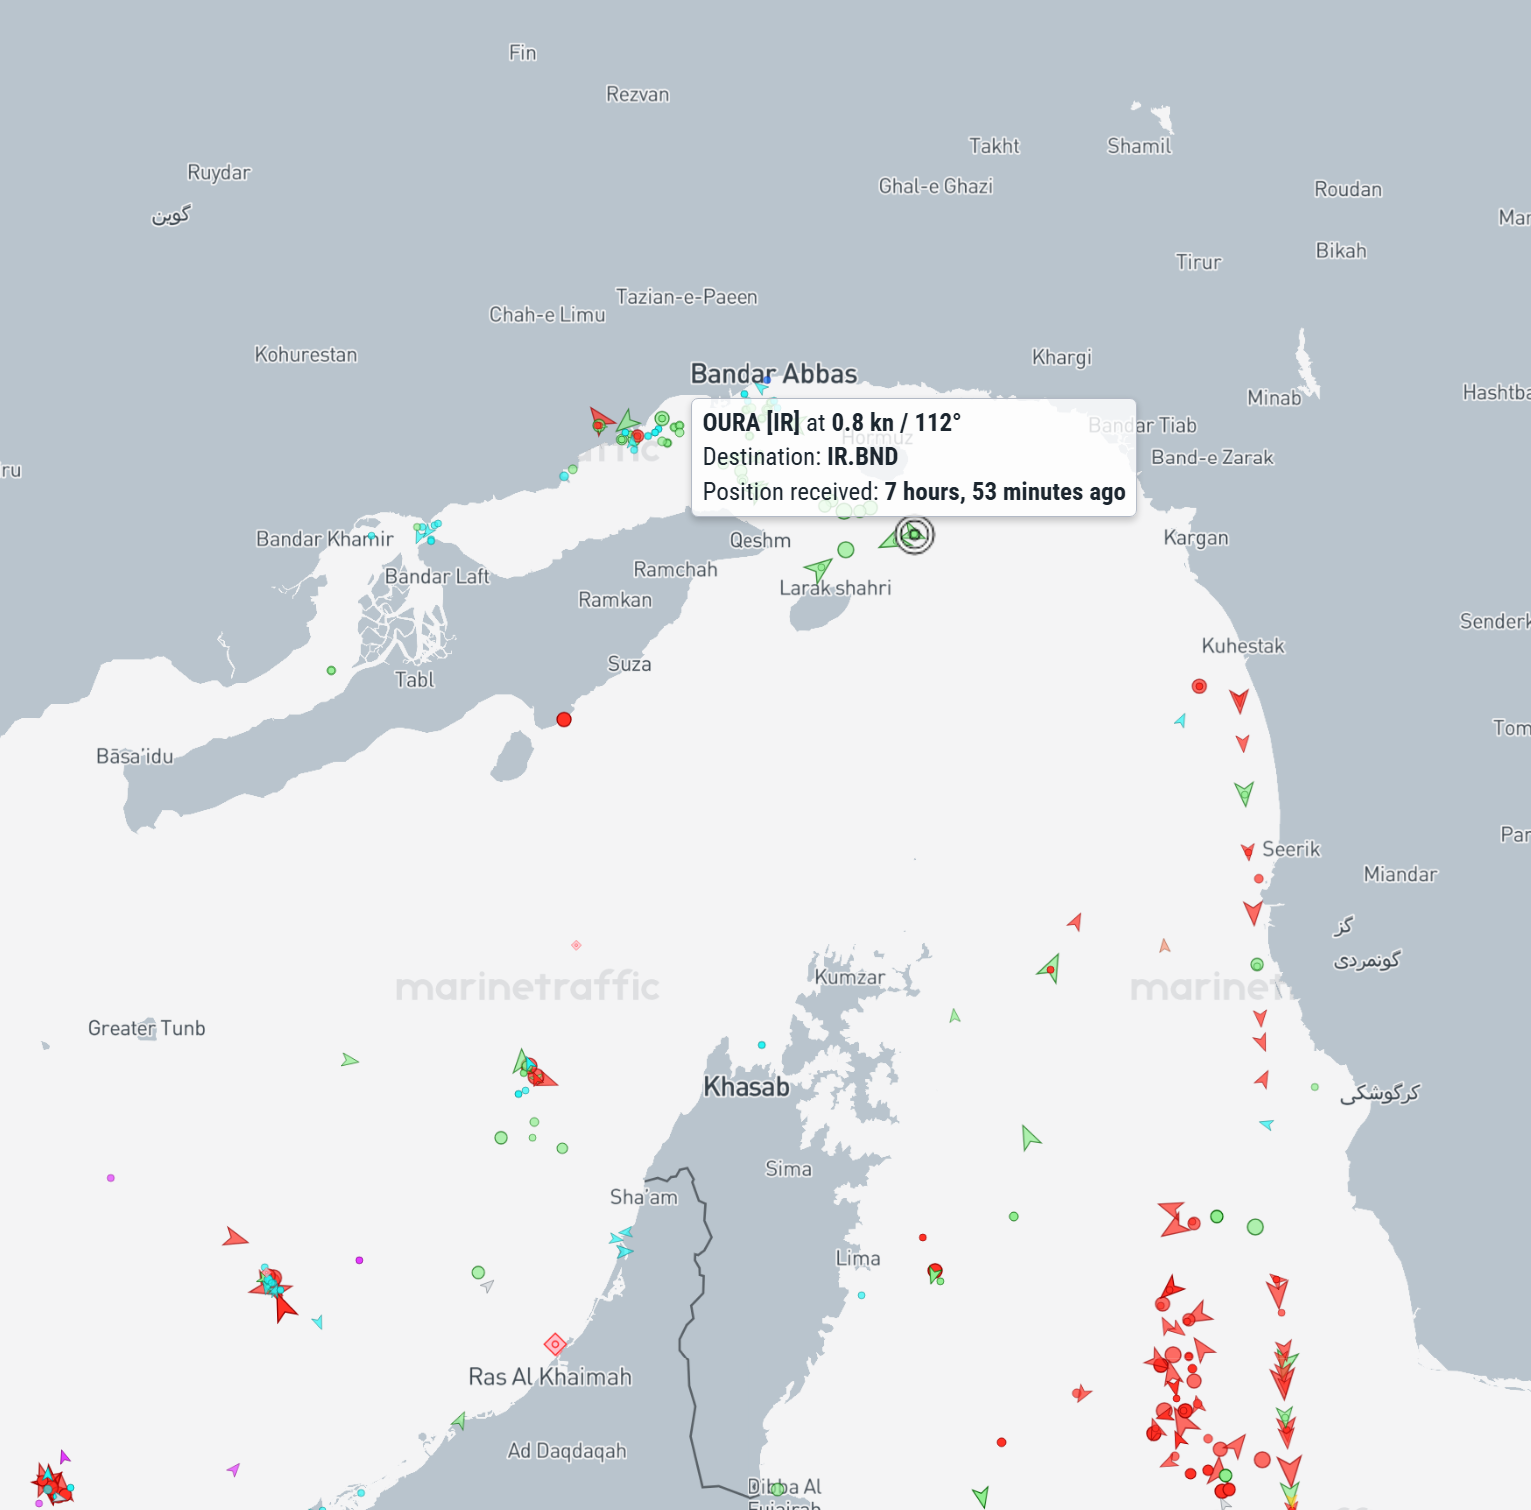Click the Bāsa'īdu place label
The image size is (1531, 1510).
(135, 756)
